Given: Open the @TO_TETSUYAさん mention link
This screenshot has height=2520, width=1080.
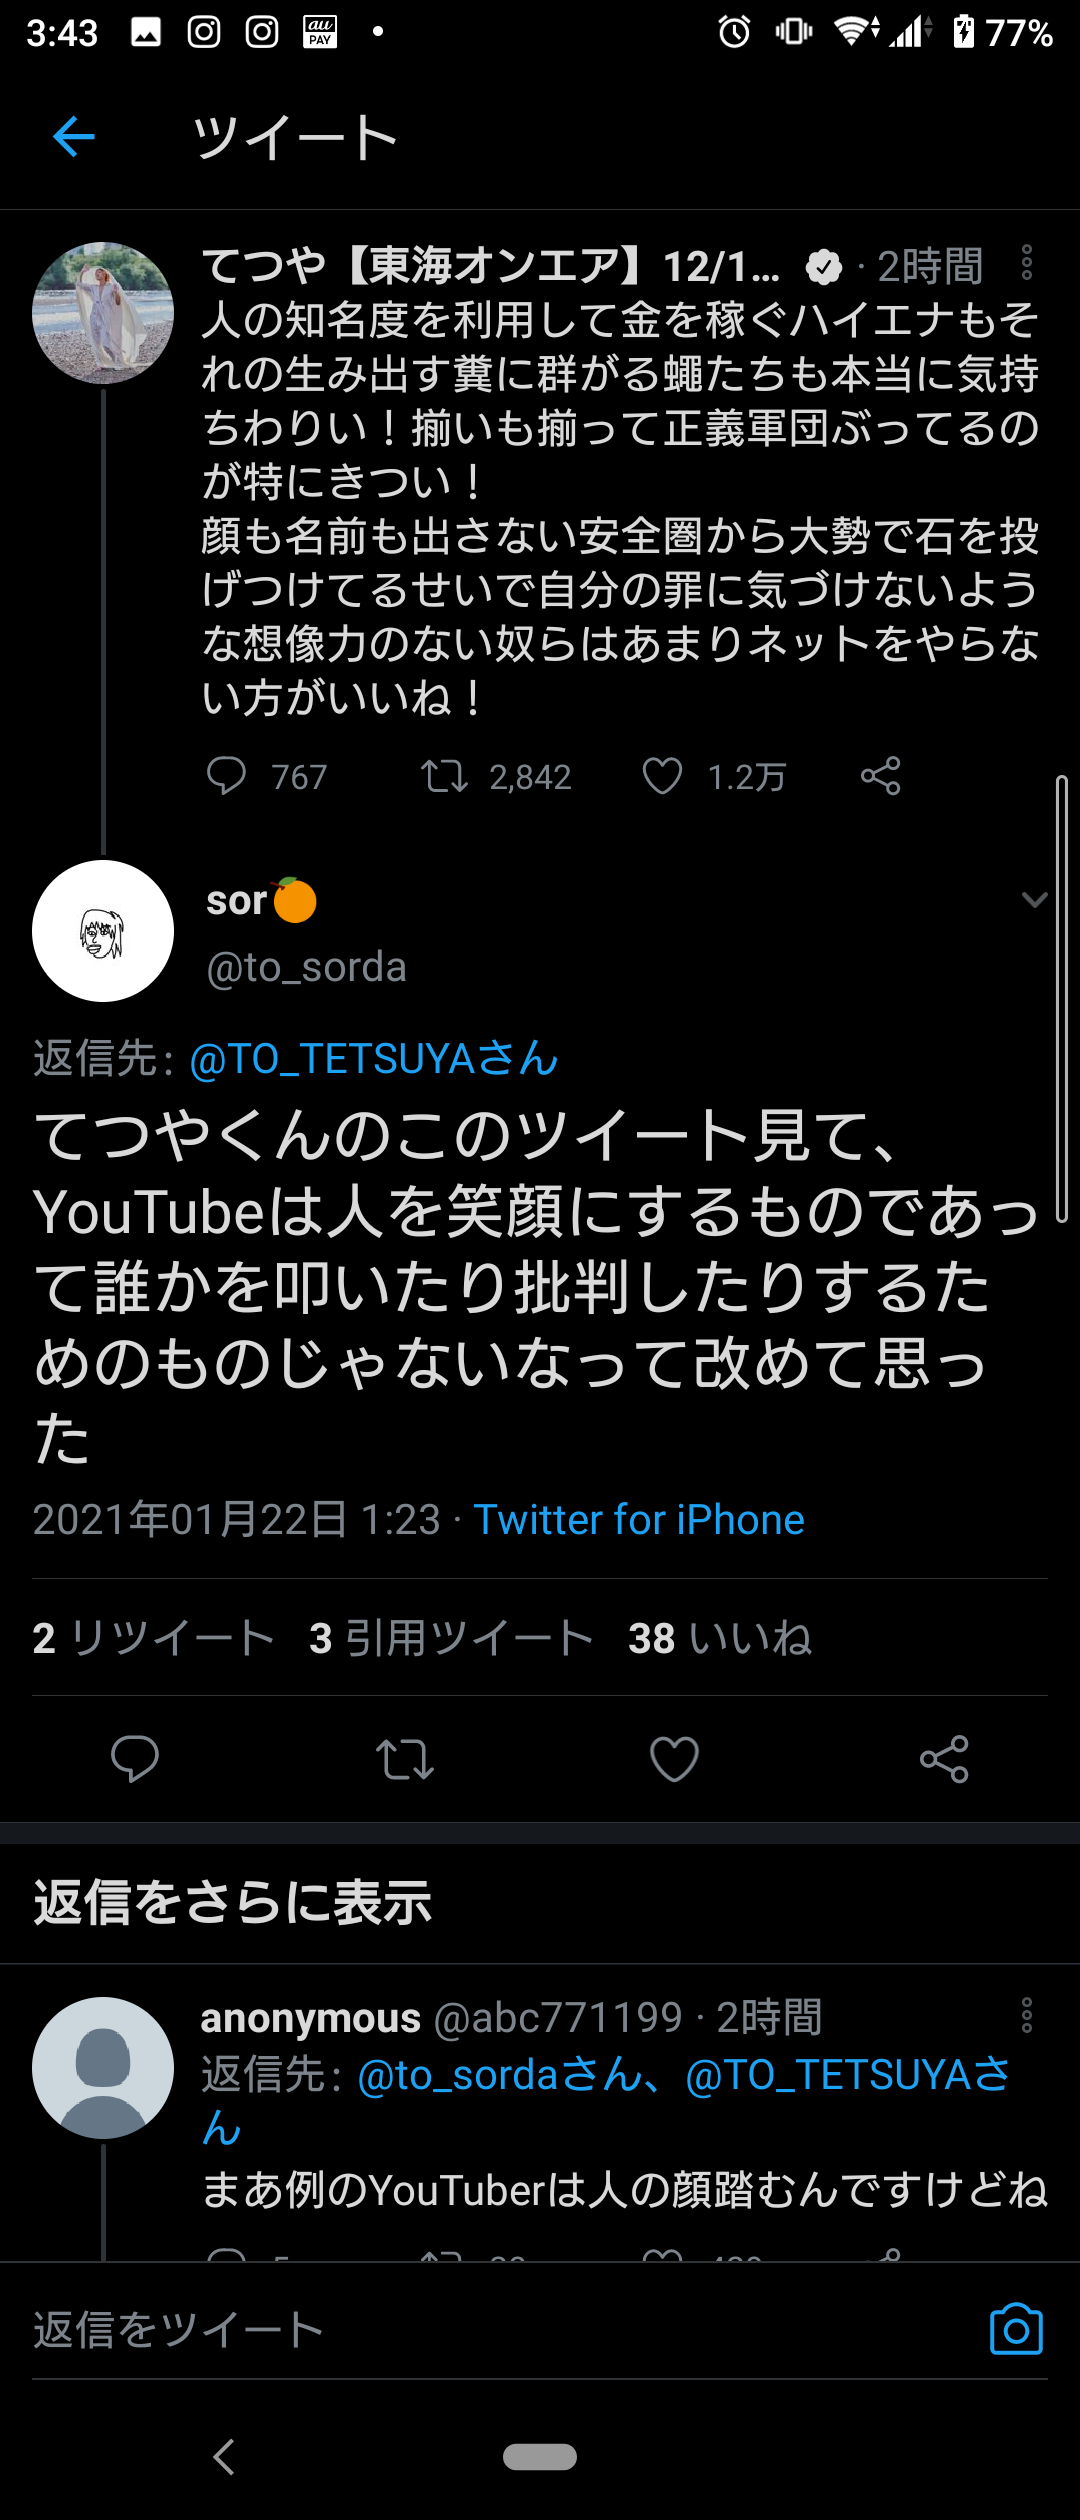Looking at the screenshot, I should [x=374, y=1059].
